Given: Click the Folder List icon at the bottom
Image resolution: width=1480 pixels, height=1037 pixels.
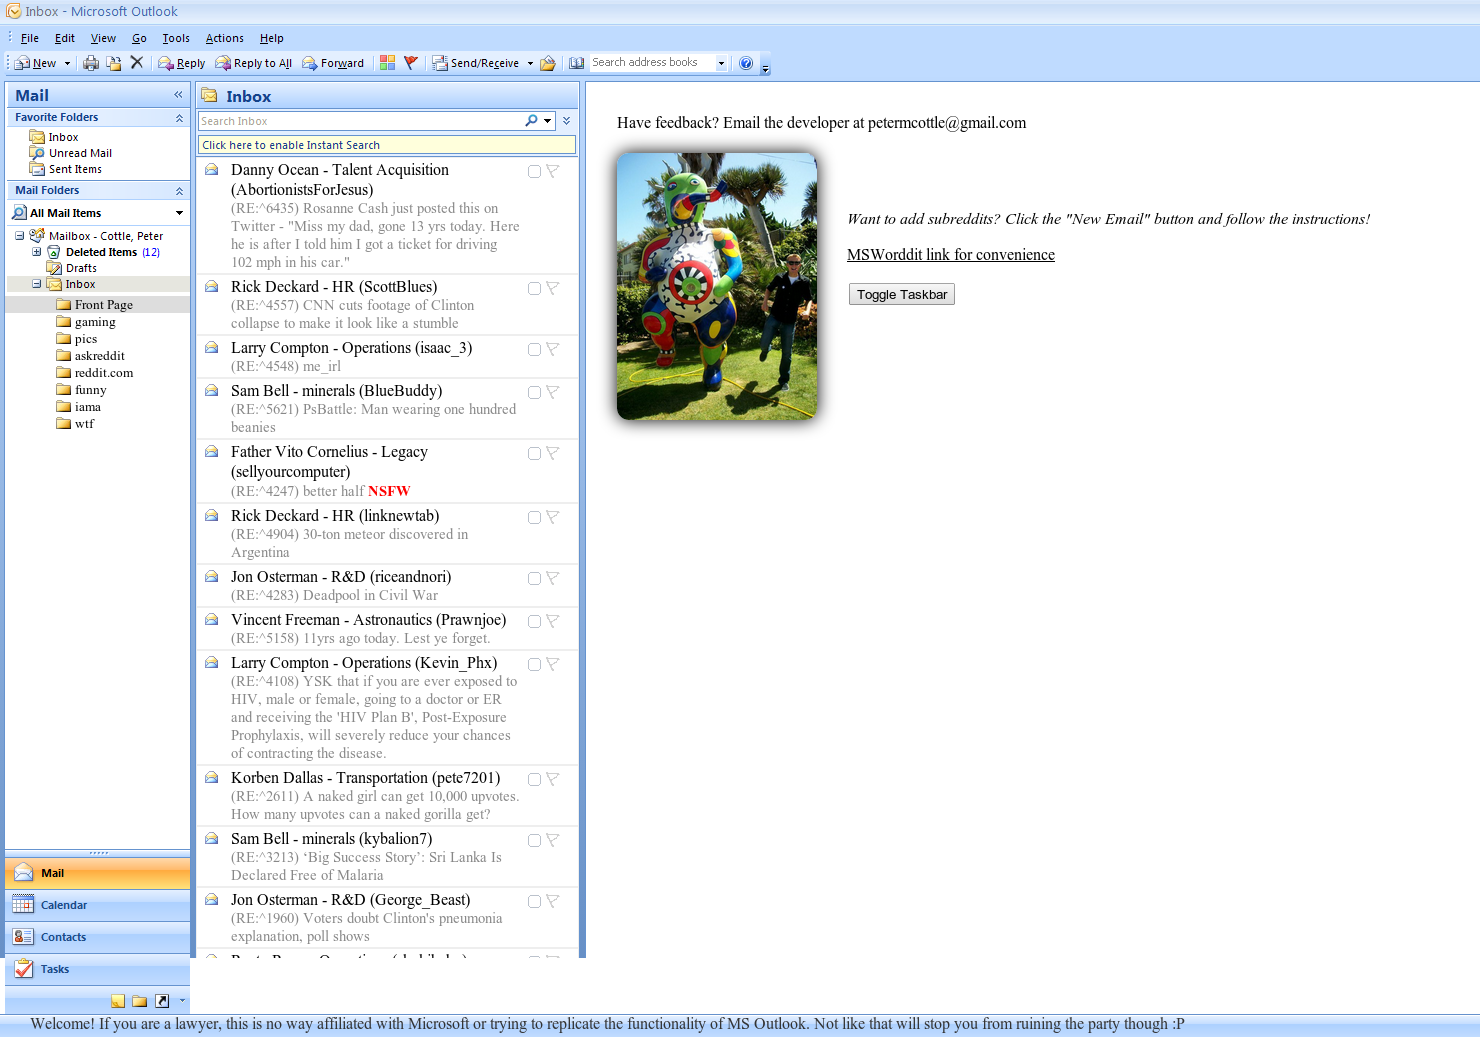Looking at the screenshot, I should click(x=140, y=1001).
